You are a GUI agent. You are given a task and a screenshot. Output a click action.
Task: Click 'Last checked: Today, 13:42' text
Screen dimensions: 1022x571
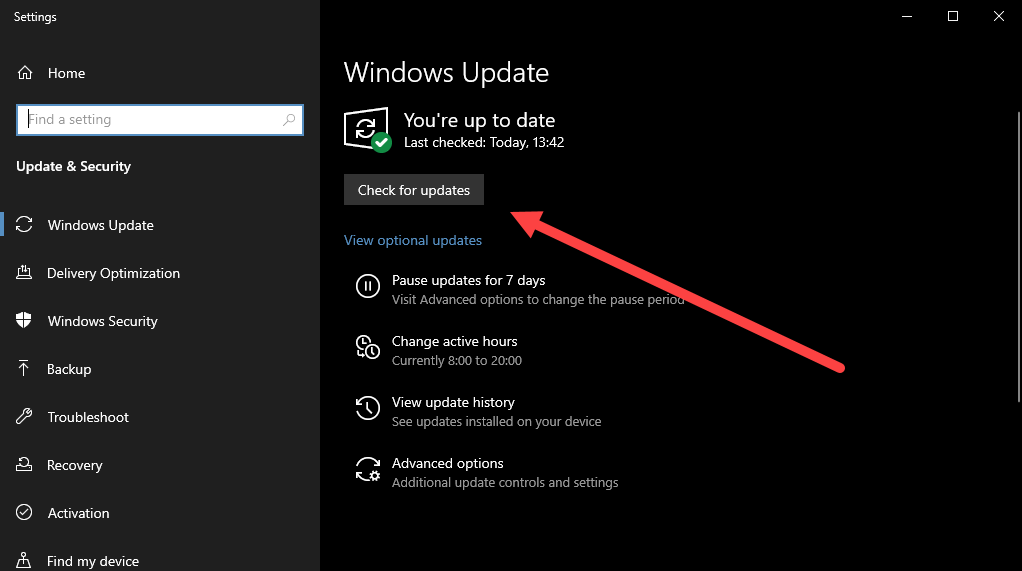click(x=484, y=142)
